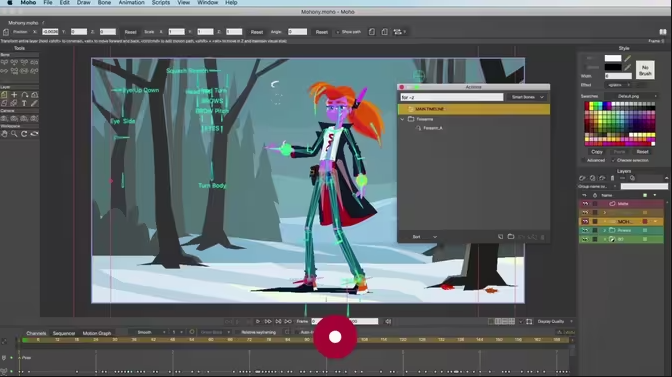This screenshot has height=377, width=672.
Task: Select the Zoom Camera tool
Action: click(x=14, y=118)
